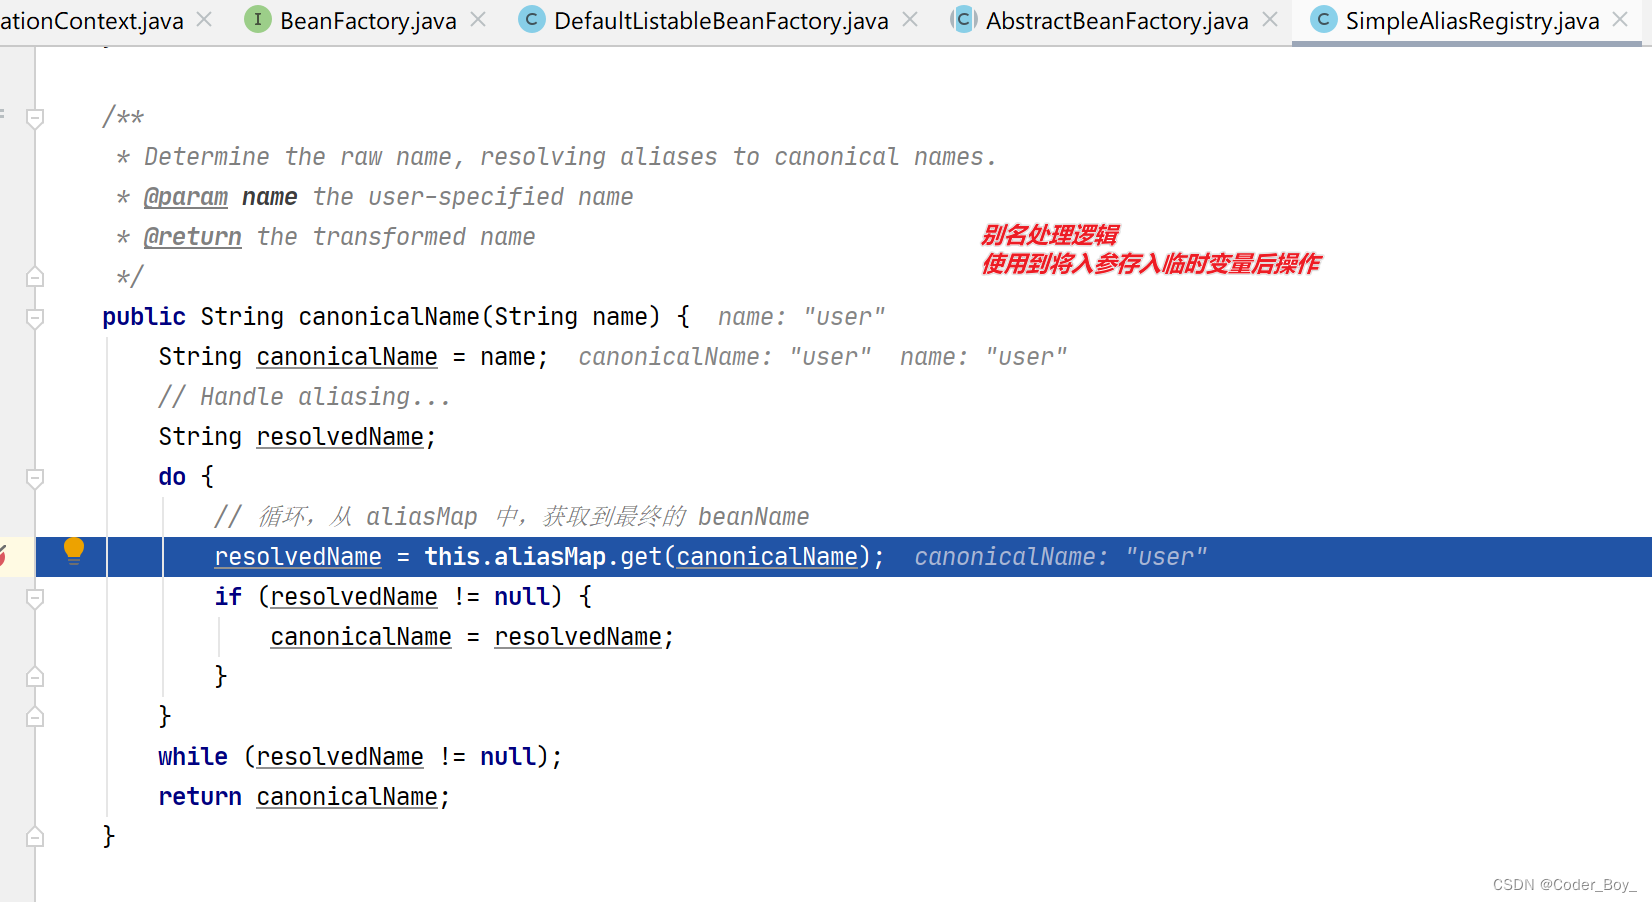
Task: Click the inline hint canonicalName: "user" on highlighted line
Action: point(1060,557)
